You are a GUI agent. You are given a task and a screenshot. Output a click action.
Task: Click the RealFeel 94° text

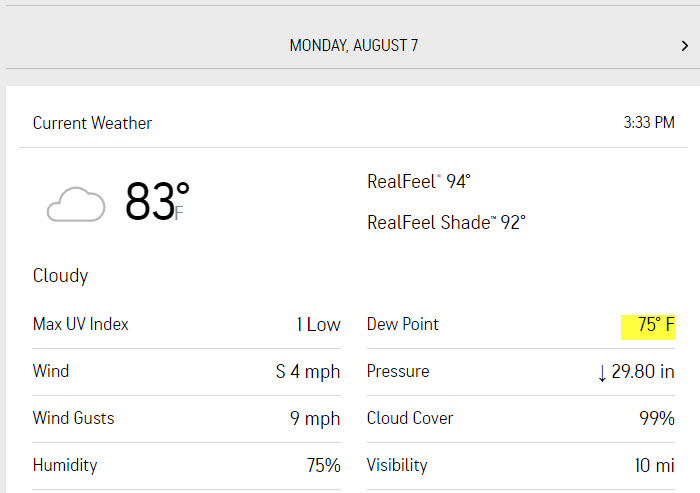tap(419, 181)
